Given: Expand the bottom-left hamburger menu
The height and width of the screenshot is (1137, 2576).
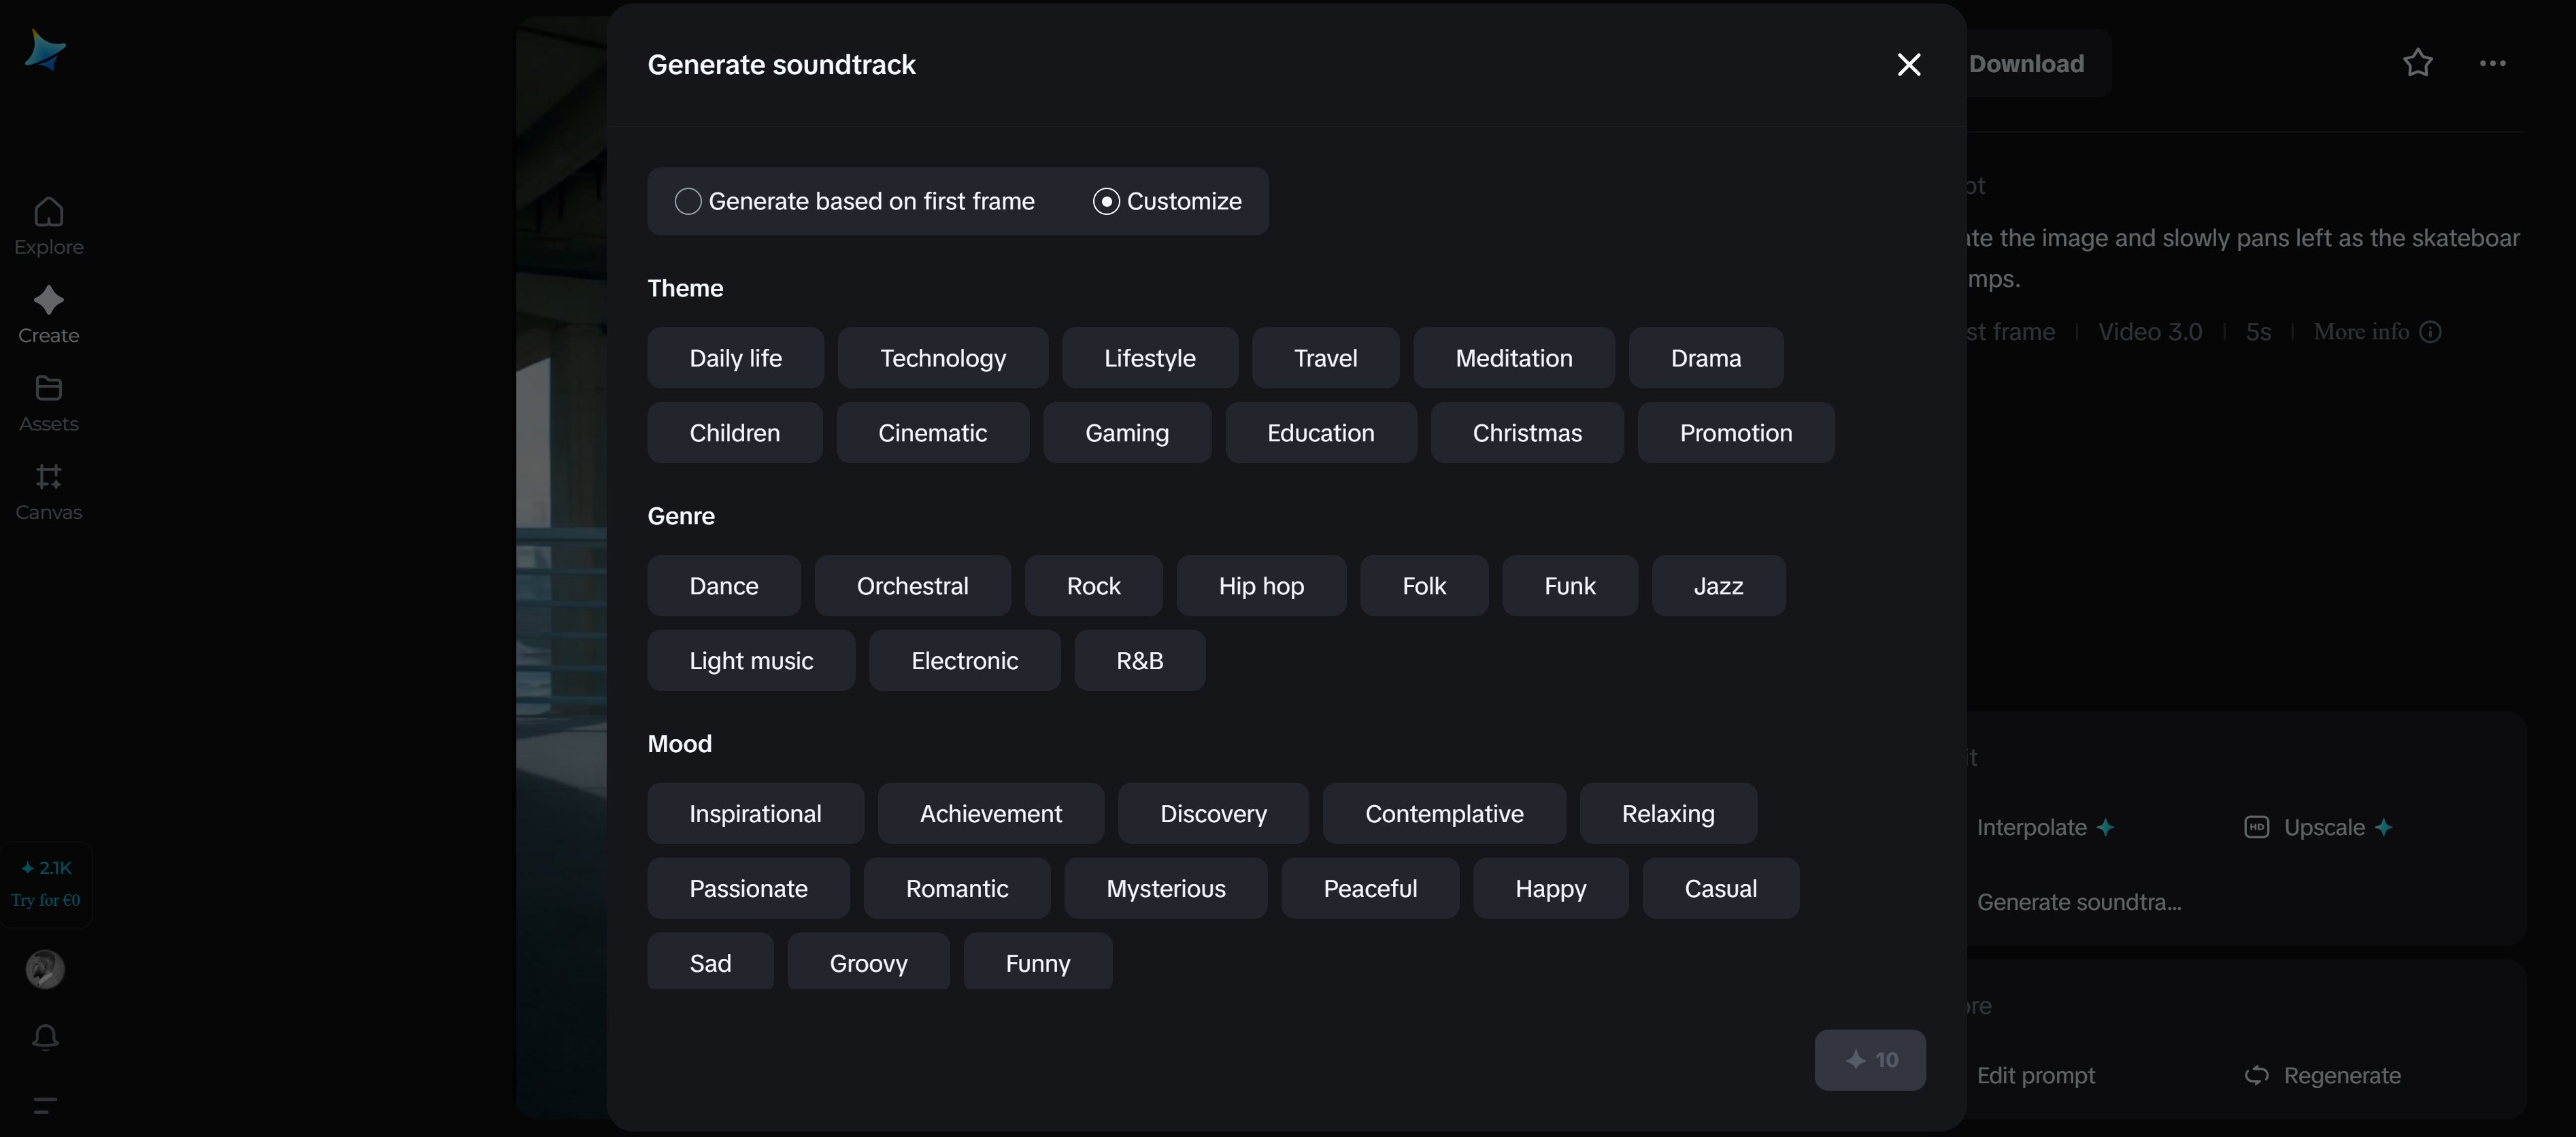Looking at the screenshot, I should click(x=45, y=1105).
